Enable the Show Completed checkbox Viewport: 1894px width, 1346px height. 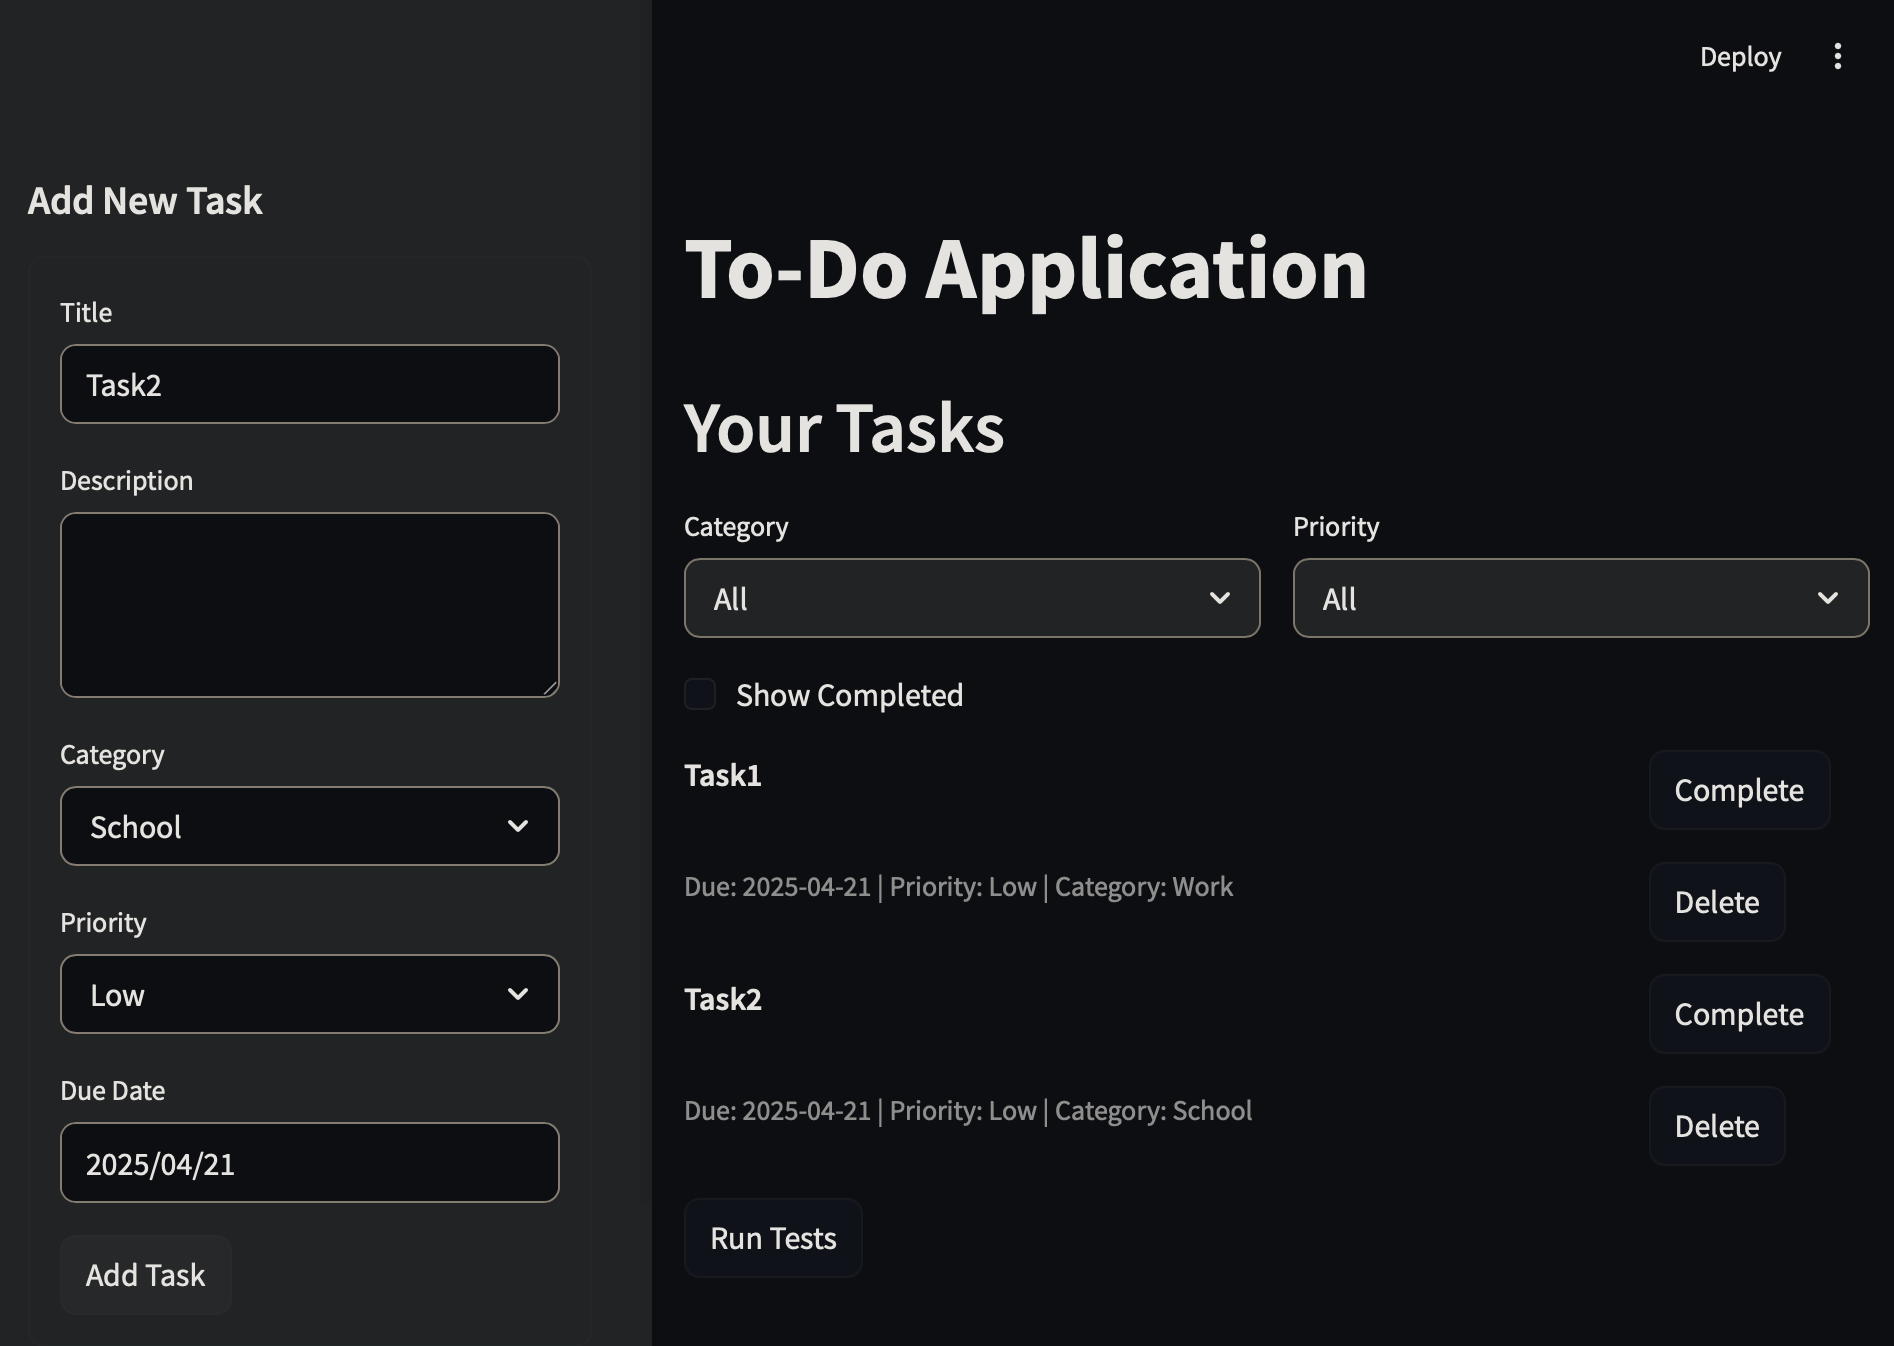point(700,694)
